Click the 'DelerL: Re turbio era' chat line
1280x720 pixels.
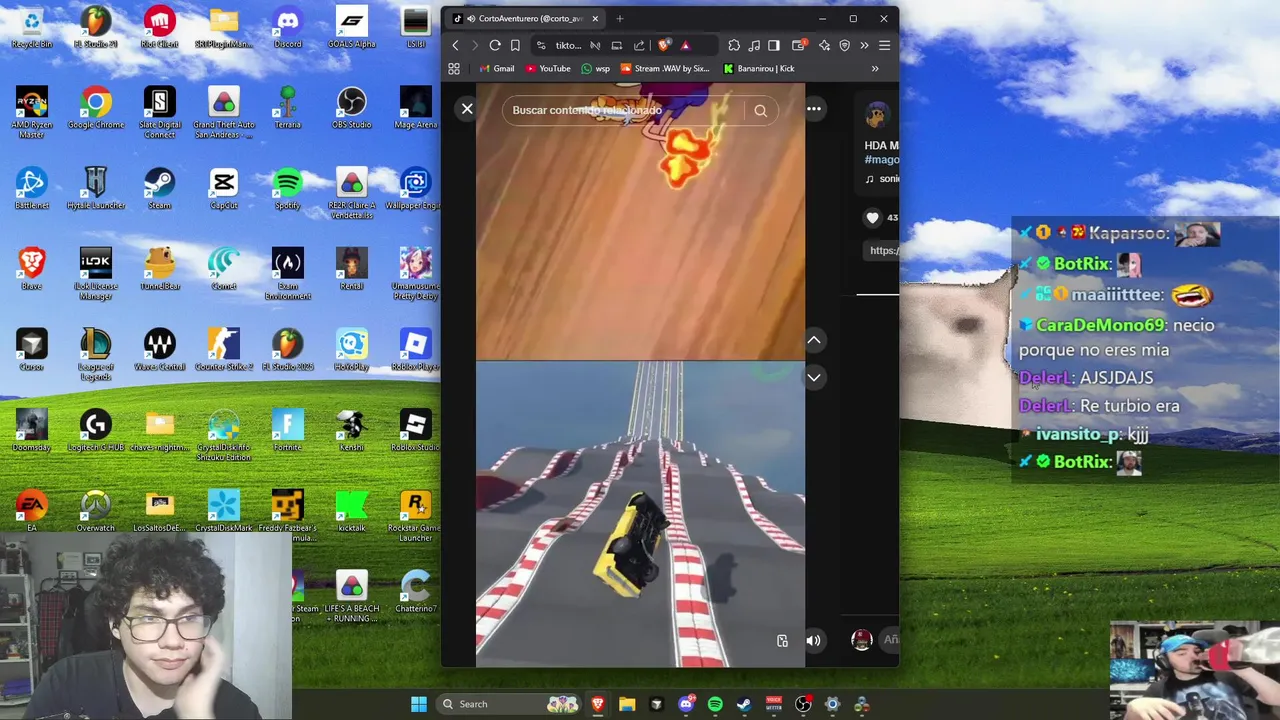coord(1099,406)
